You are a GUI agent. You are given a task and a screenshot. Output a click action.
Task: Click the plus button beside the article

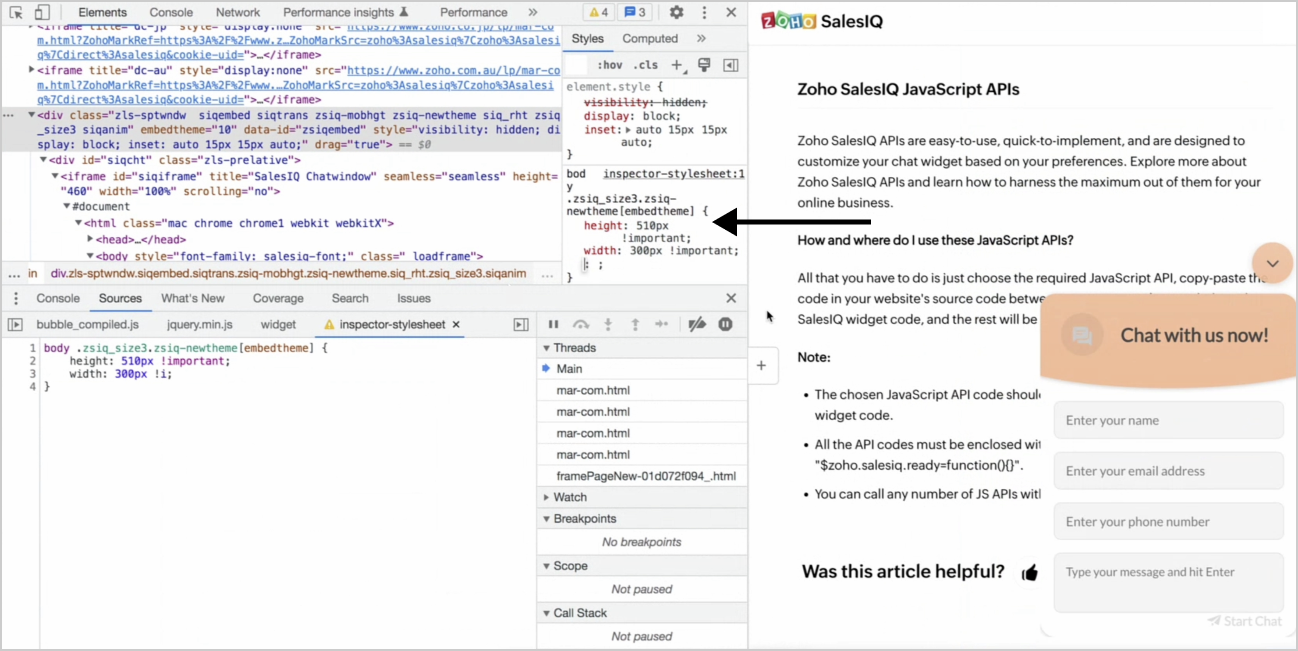(x=761, y=366)
